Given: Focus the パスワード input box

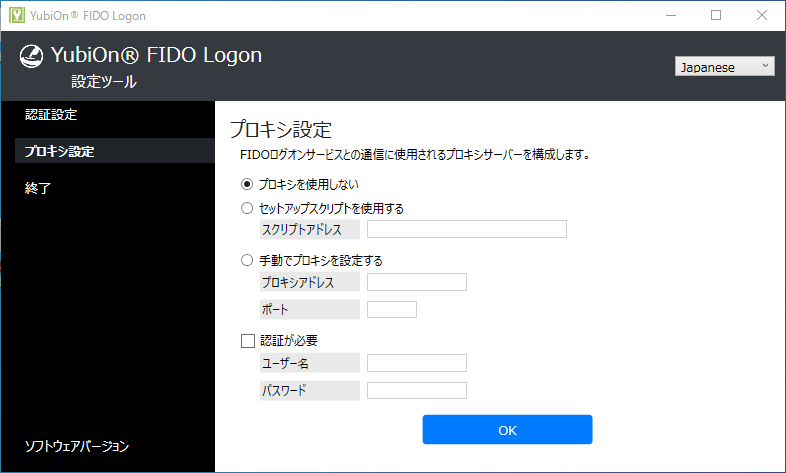Looking at the screenshot, I should [x=416, y=390].
